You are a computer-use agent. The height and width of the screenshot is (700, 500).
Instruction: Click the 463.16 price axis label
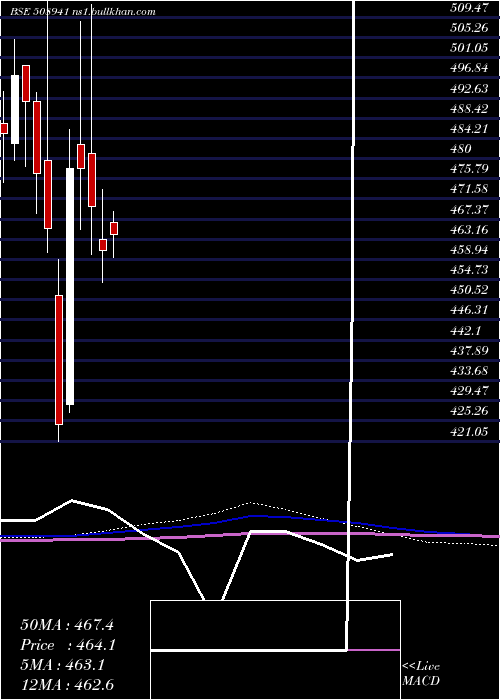coord(469,229)
